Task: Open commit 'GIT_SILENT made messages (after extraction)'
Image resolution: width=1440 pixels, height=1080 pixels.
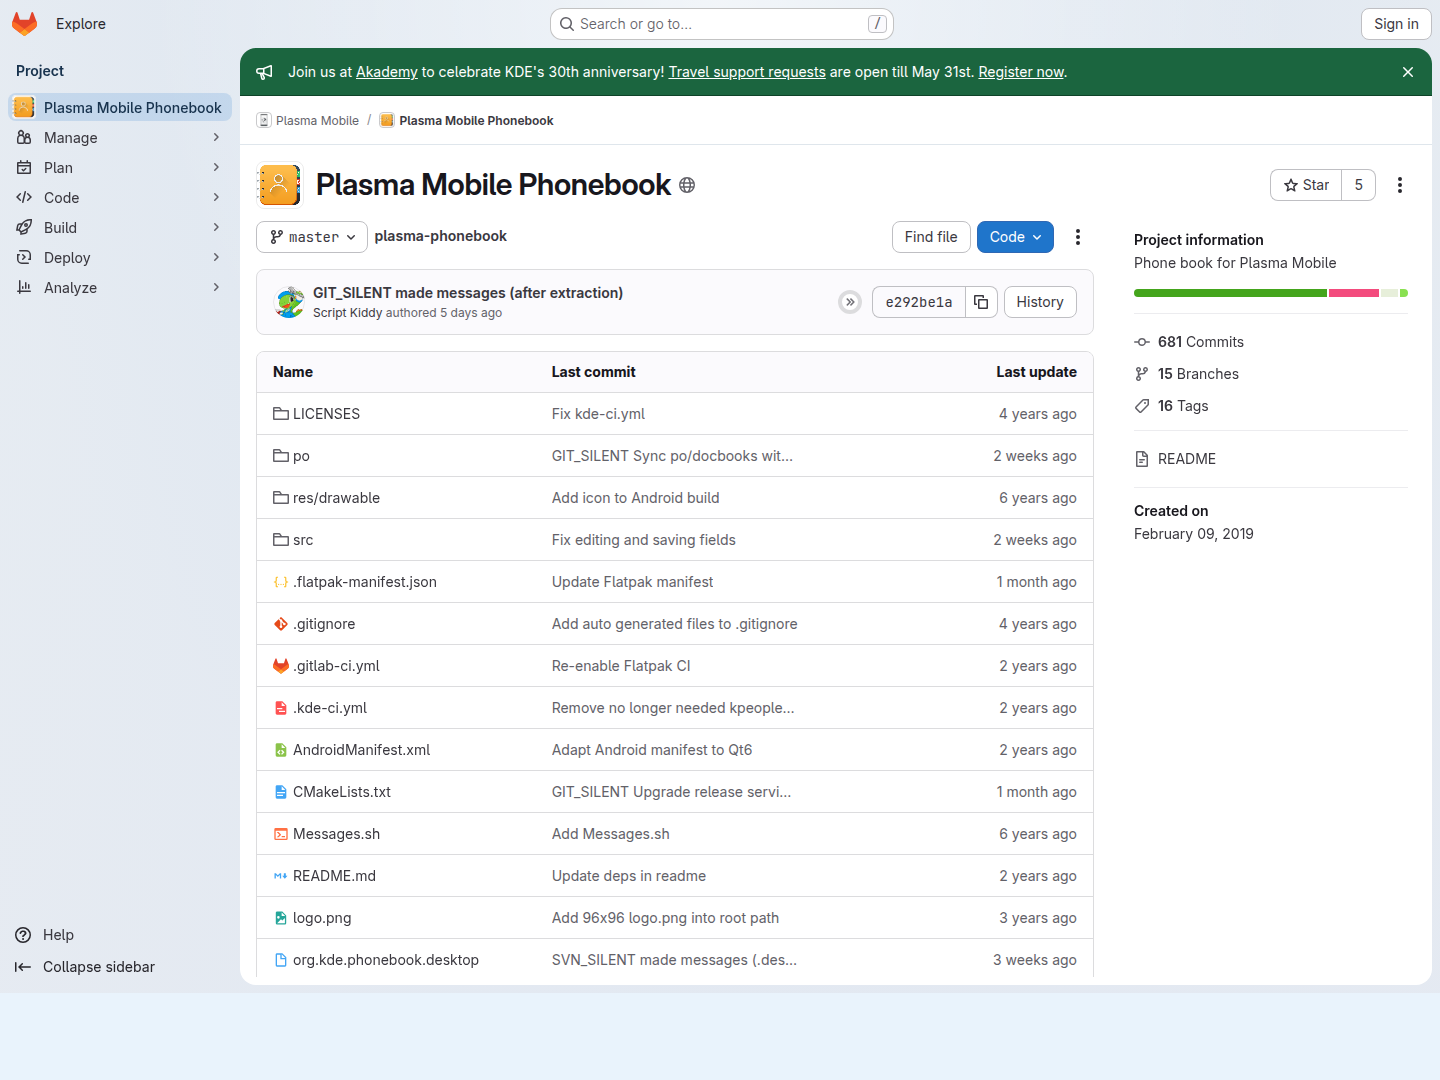Action: coord(468,293)
